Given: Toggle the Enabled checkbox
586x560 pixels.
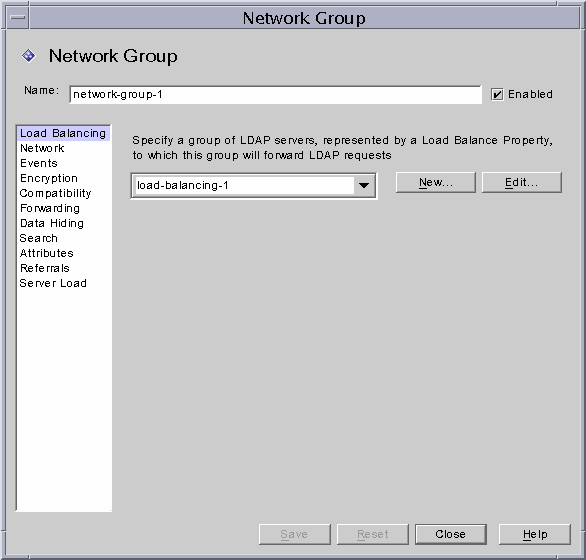Looking at the screenshot, I should click(x=497, y=95).
